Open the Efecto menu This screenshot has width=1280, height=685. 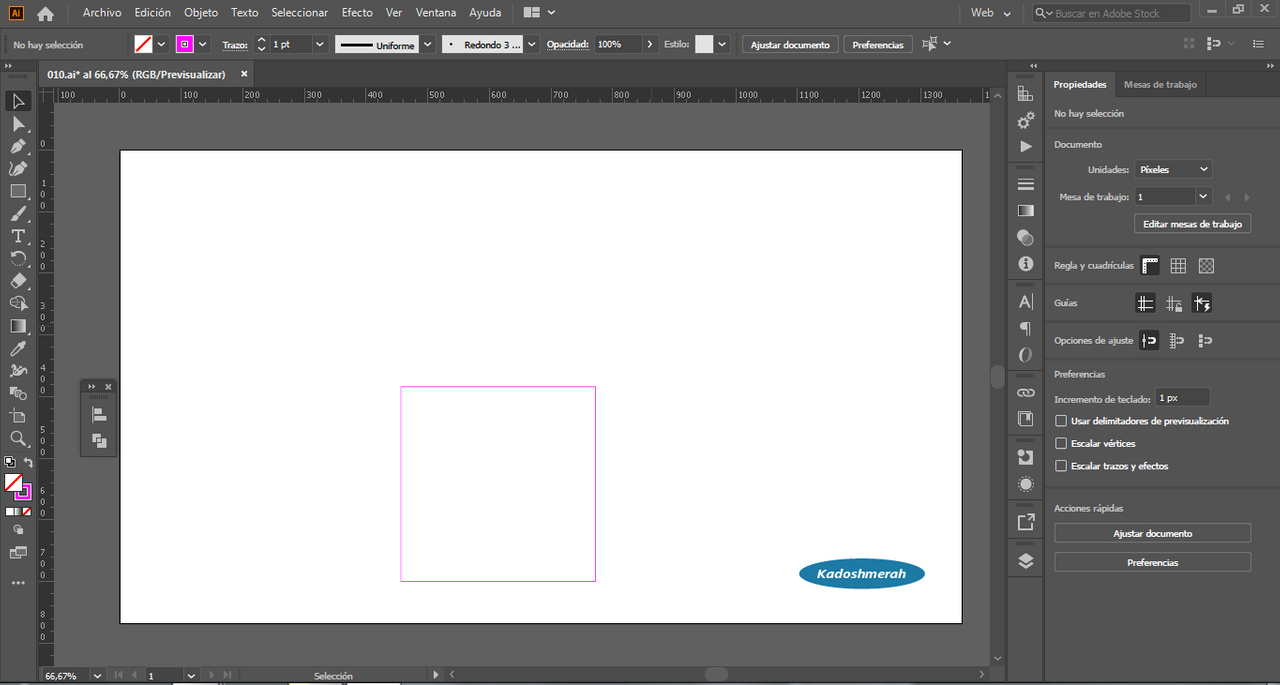click(357, 13)
